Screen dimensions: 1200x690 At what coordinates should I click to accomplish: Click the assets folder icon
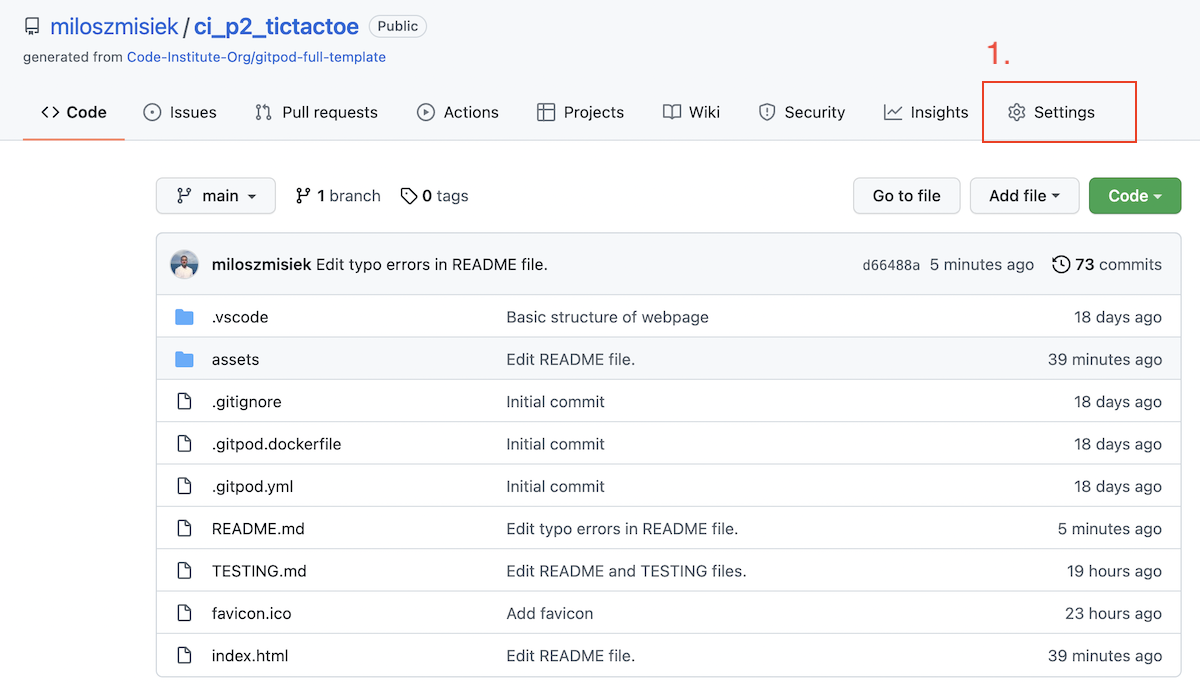[184, 359]
